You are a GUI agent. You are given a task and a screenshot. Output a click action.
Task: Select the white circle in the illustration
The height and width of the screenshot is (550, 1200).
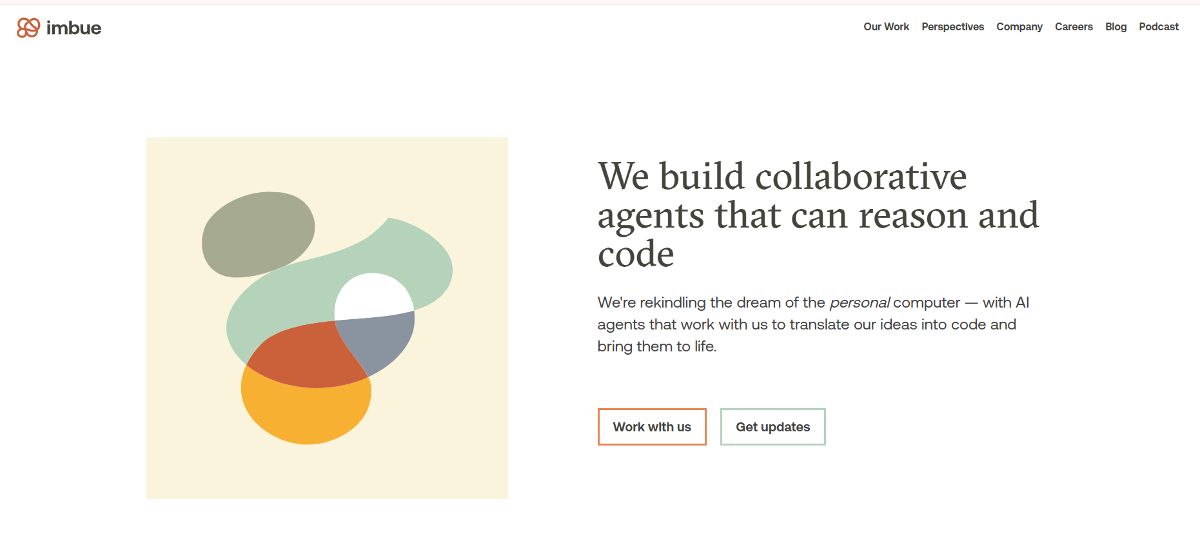click(372, 296)
